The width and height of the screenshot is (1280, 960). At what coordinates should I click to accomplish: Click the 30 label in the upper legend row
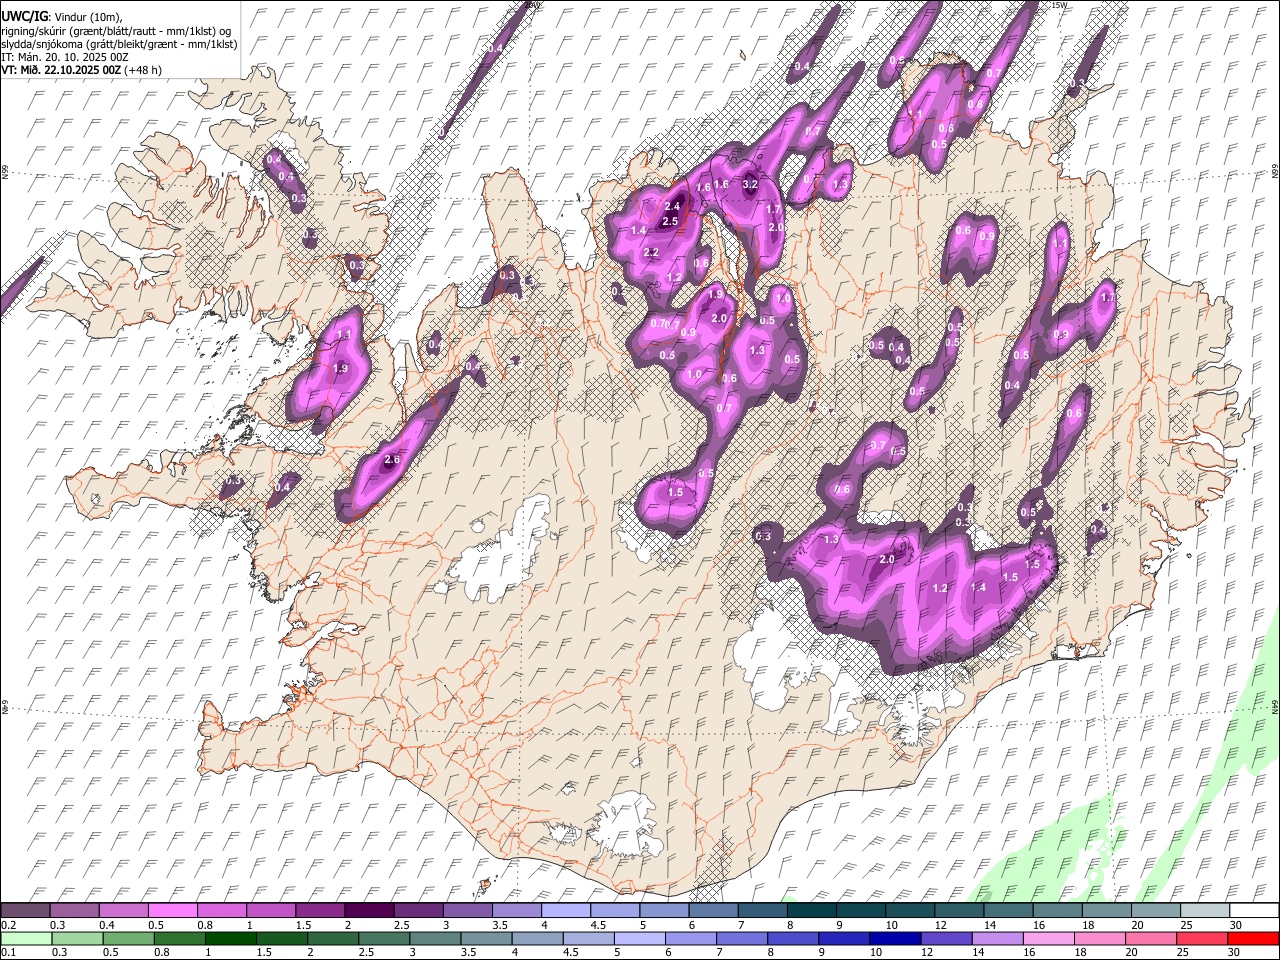click(1235, 925)
